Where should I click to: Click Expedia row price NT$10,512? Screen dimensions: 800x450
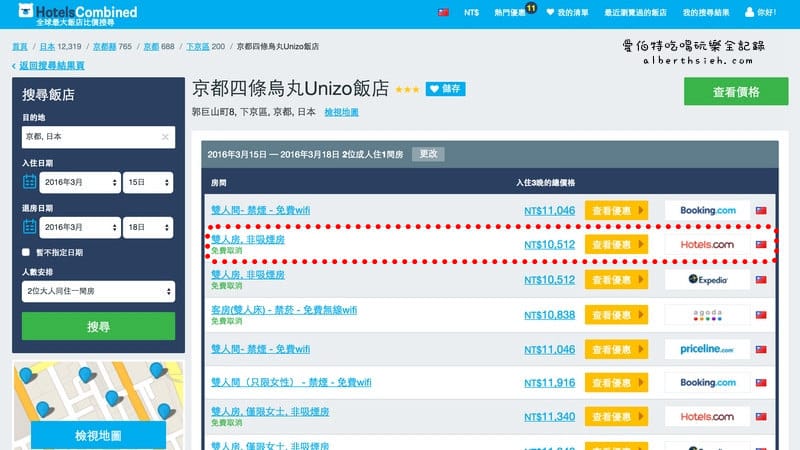click(549, 280)
